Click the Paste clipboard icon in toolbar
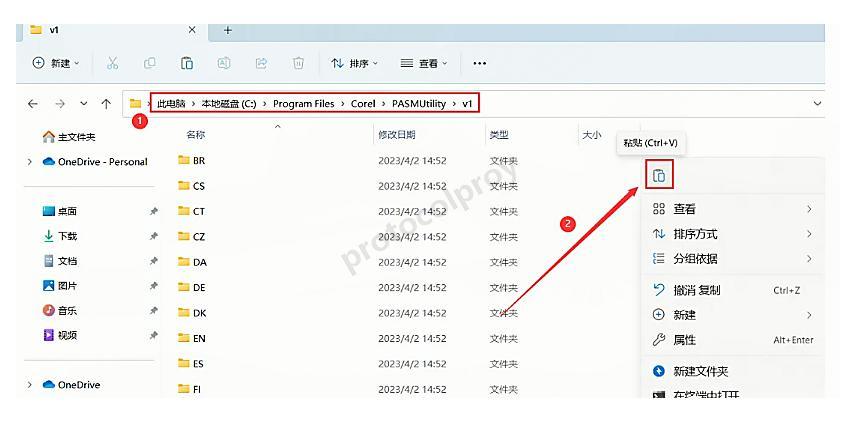 187,63
